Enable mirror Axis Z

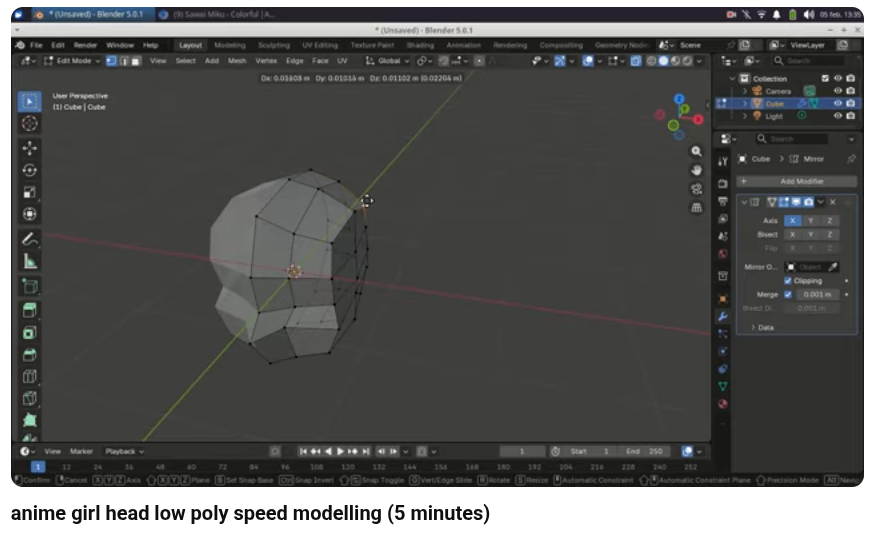click(x=829, y=220)
